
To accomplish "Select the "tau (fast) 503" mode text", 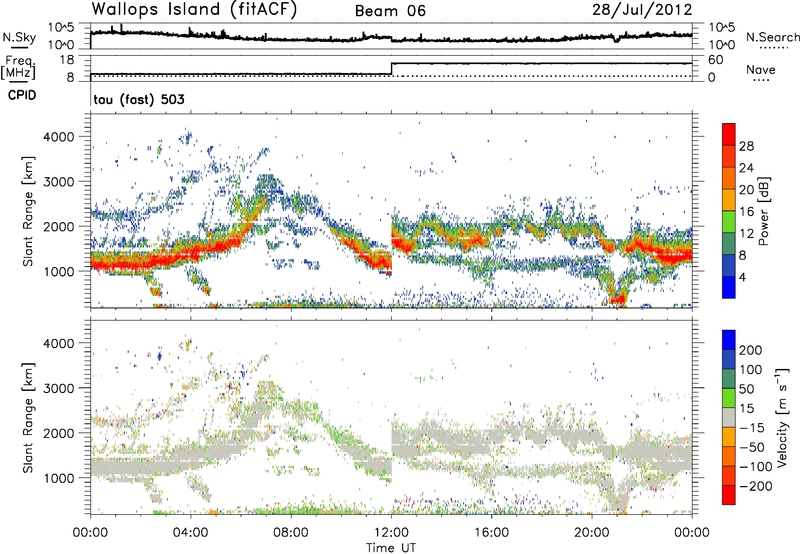I will click(139, 99).
